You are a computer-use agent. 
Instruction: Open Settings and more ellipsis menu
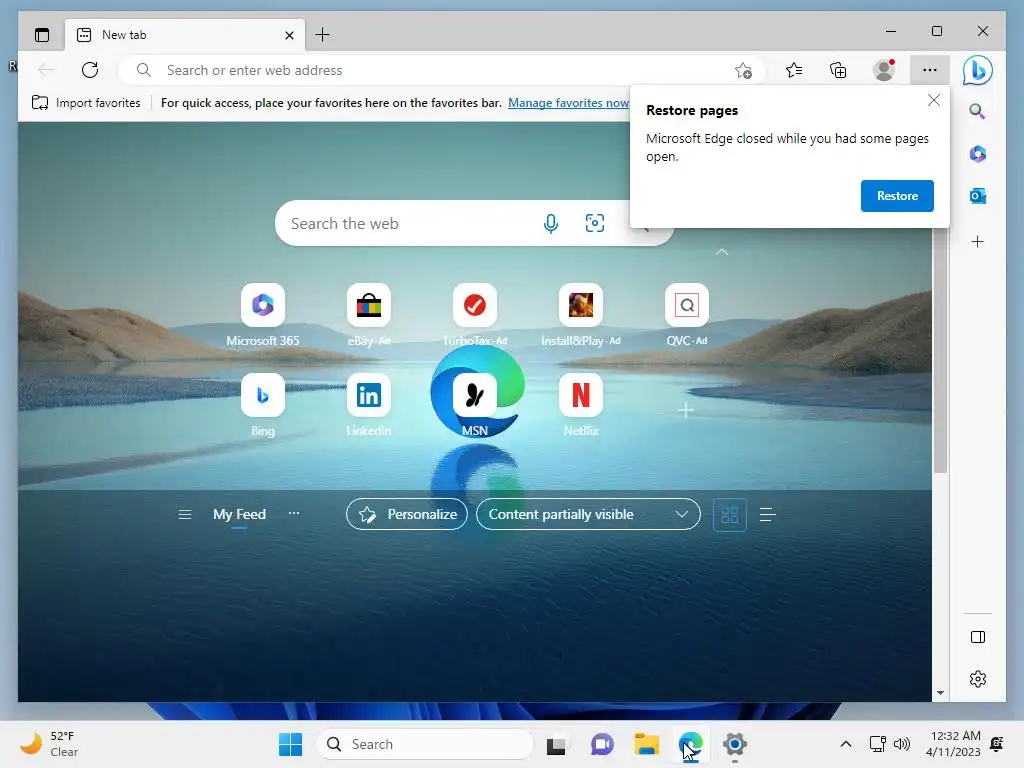(x=929, y=70)
